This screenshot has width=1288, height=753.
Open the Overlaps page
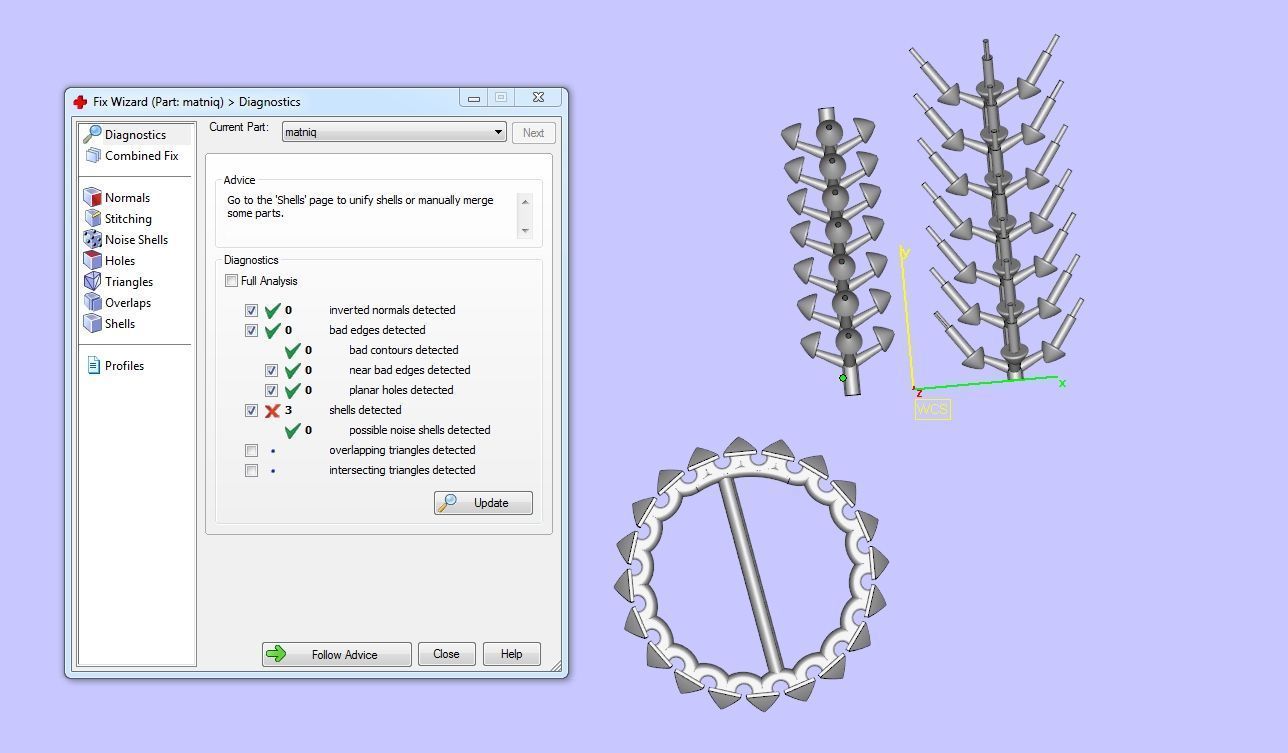click(128, 302)
